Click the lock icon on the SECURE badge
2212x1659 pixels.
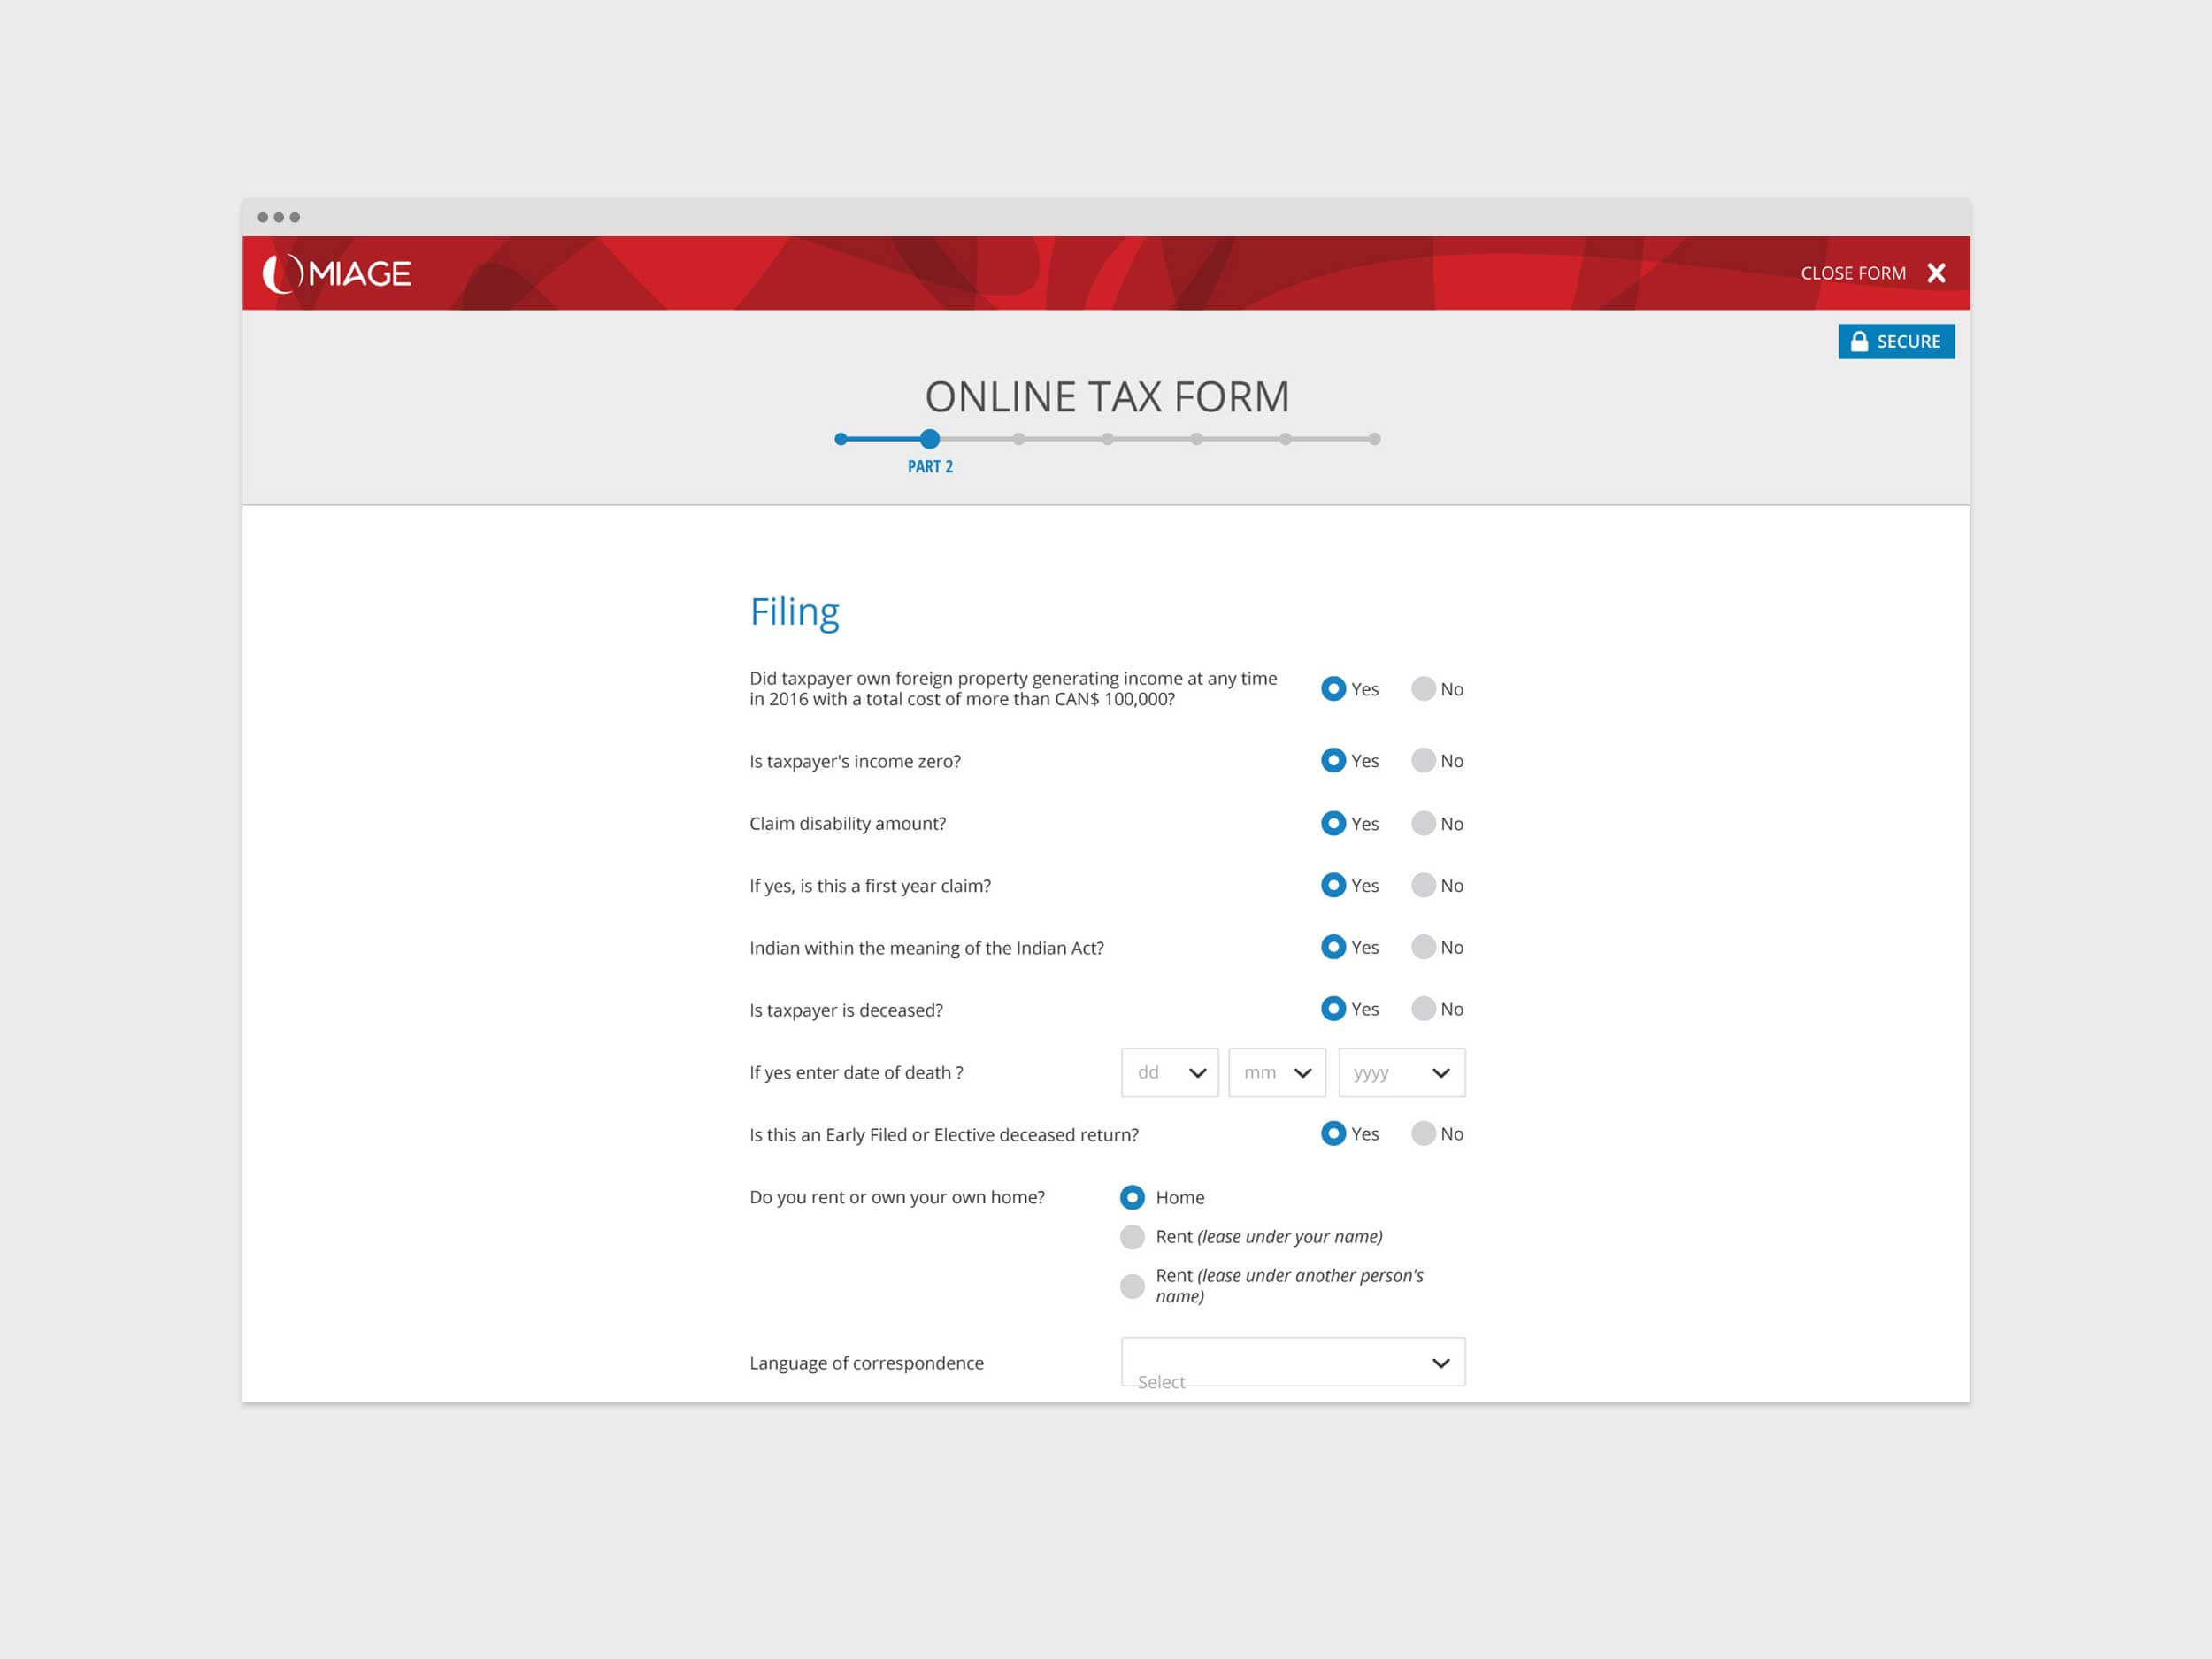(x=1859, y=341)
